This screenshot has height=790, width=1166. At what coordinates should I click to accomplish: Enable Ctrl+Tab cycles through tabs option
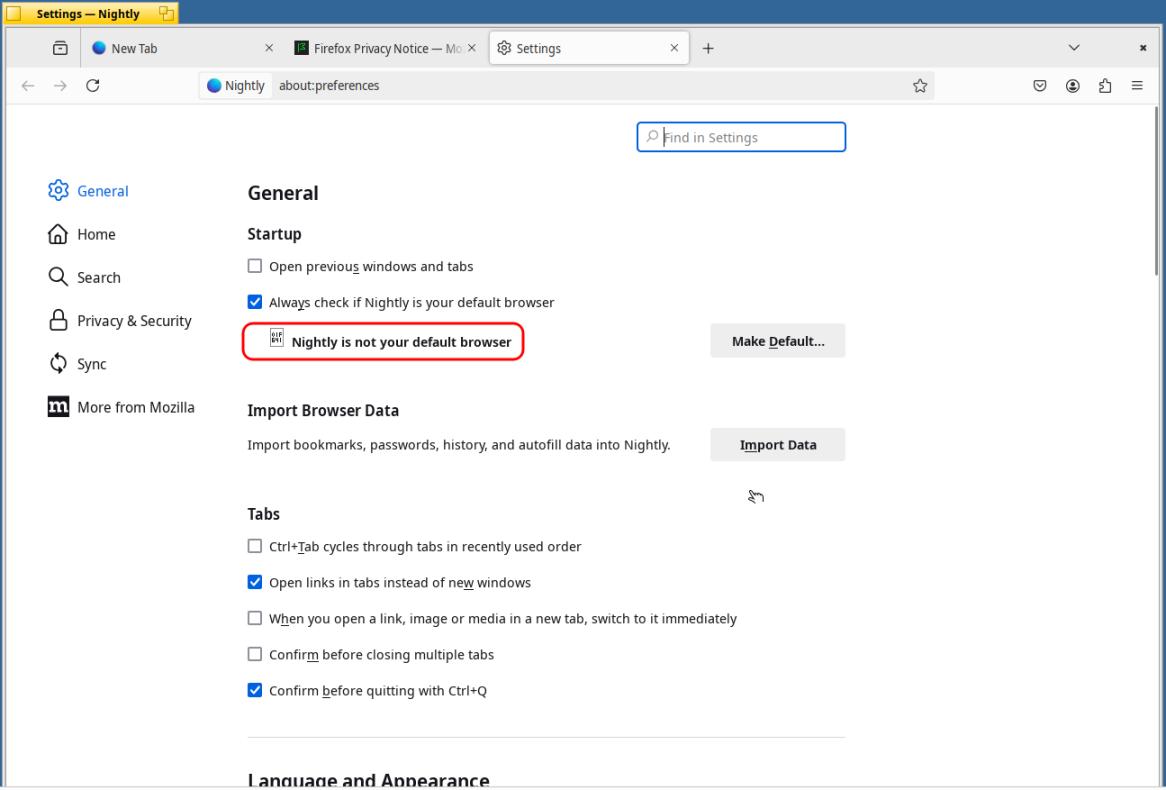pos(255,546)
